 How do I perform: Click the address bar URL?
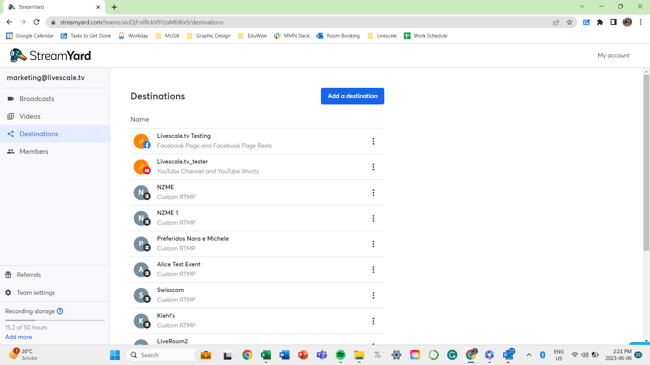pyautogui.click(x=141, y=22)
